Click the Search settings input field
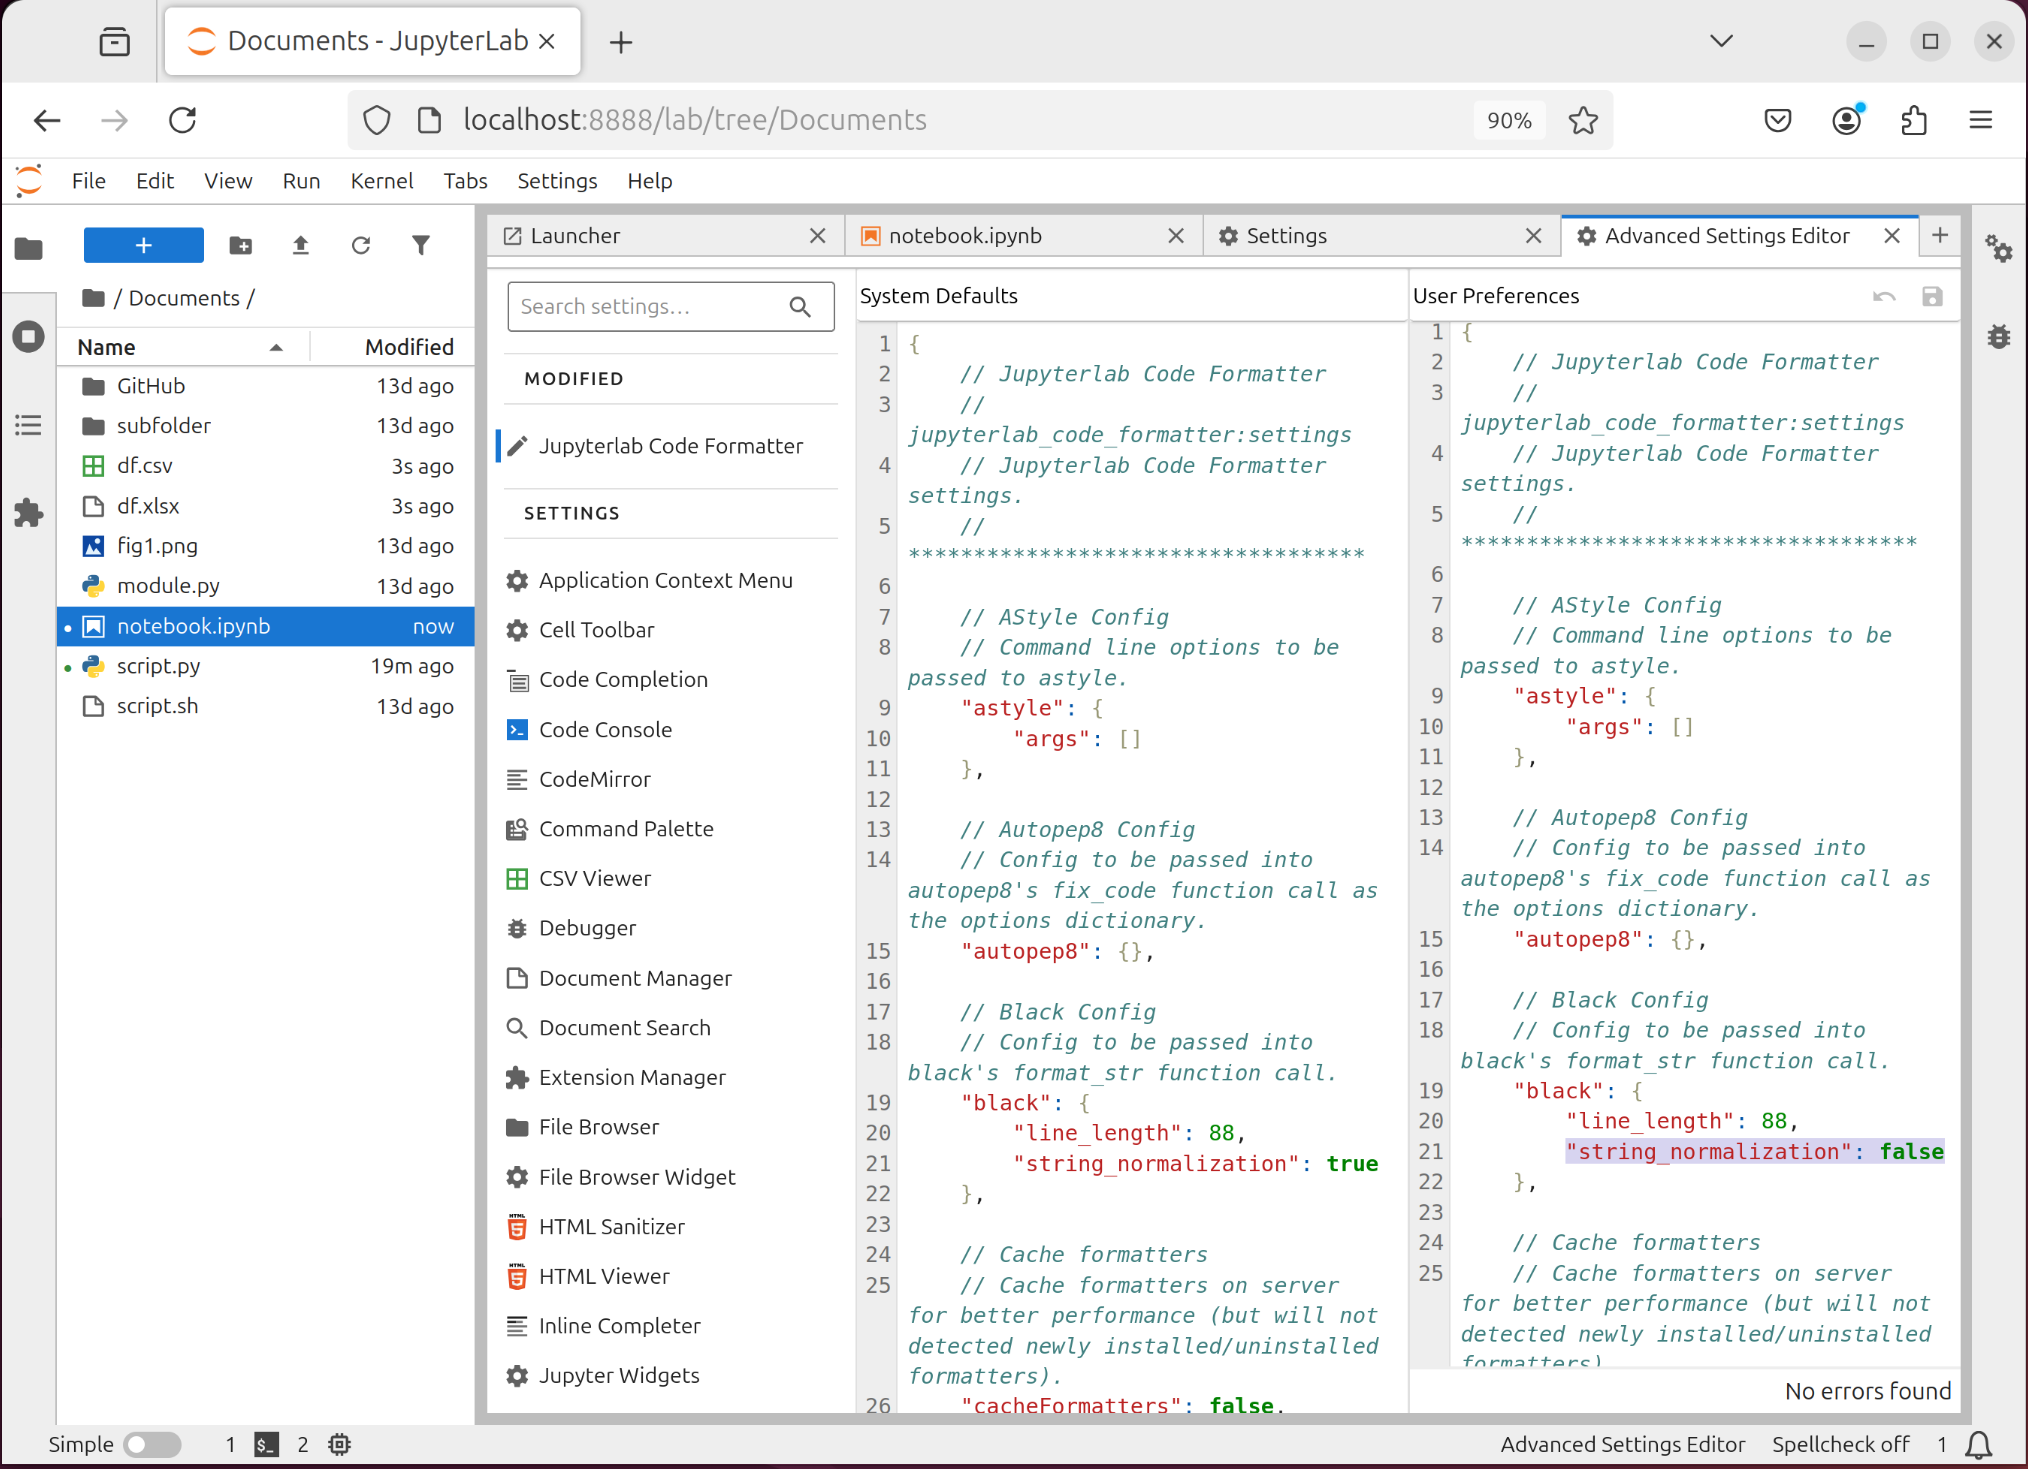2028x1469 pixels. 670,306
